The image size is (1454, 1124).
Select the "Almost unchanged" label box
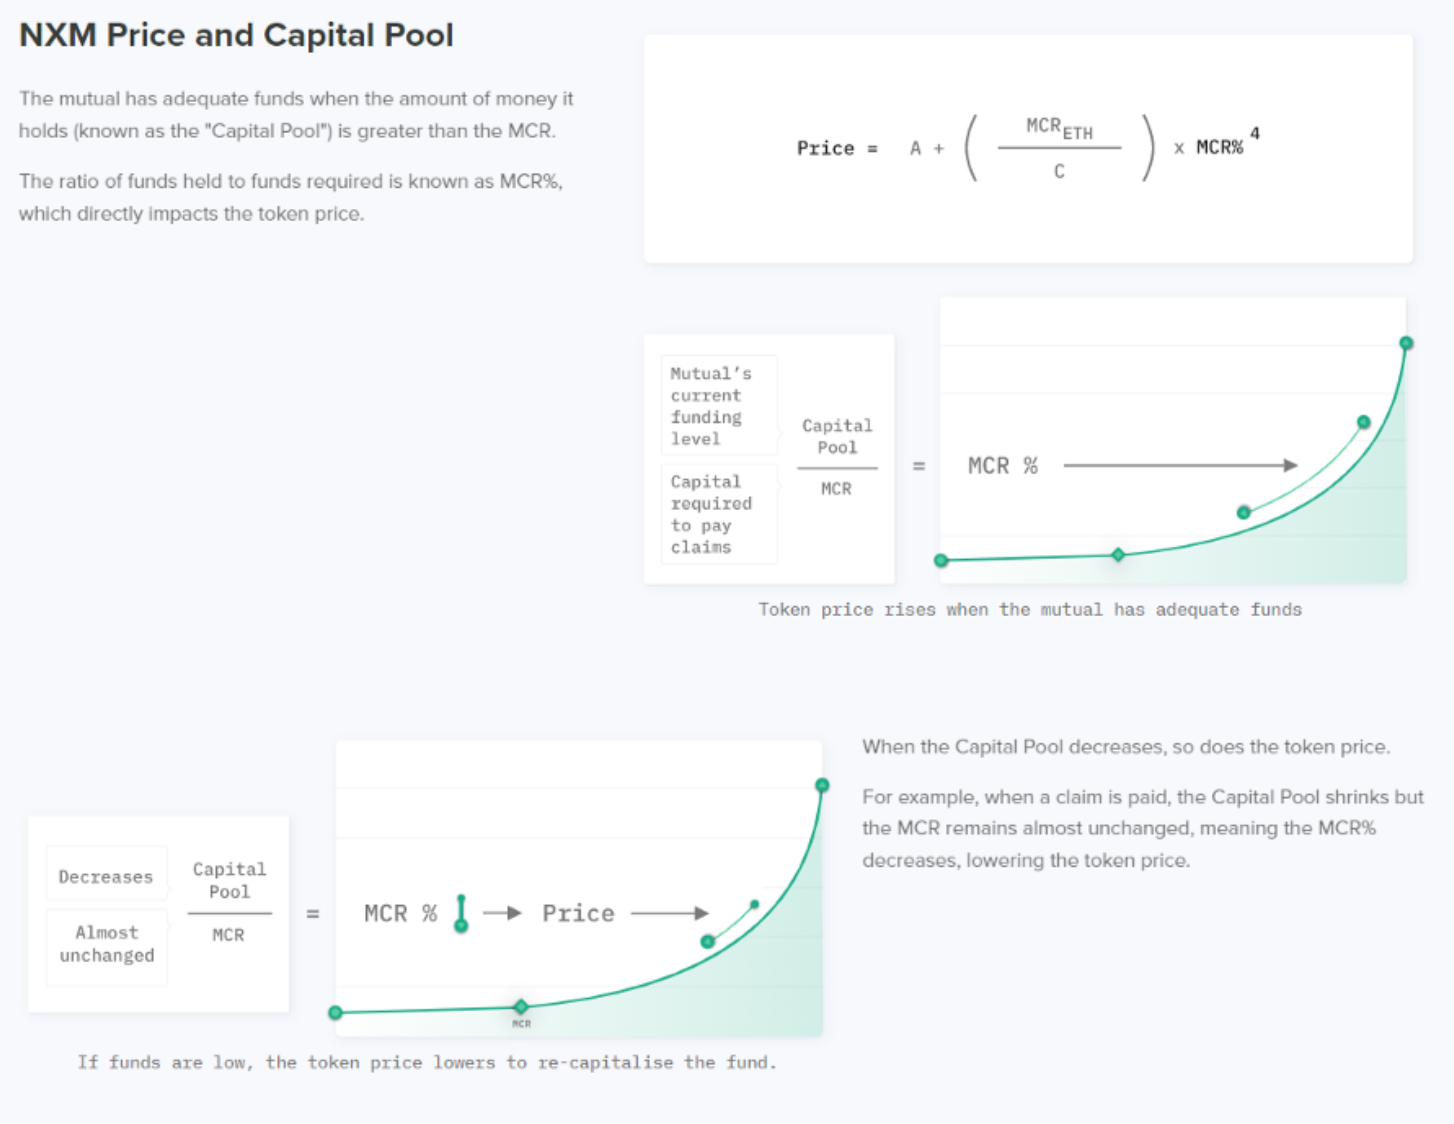coord(107,944)
